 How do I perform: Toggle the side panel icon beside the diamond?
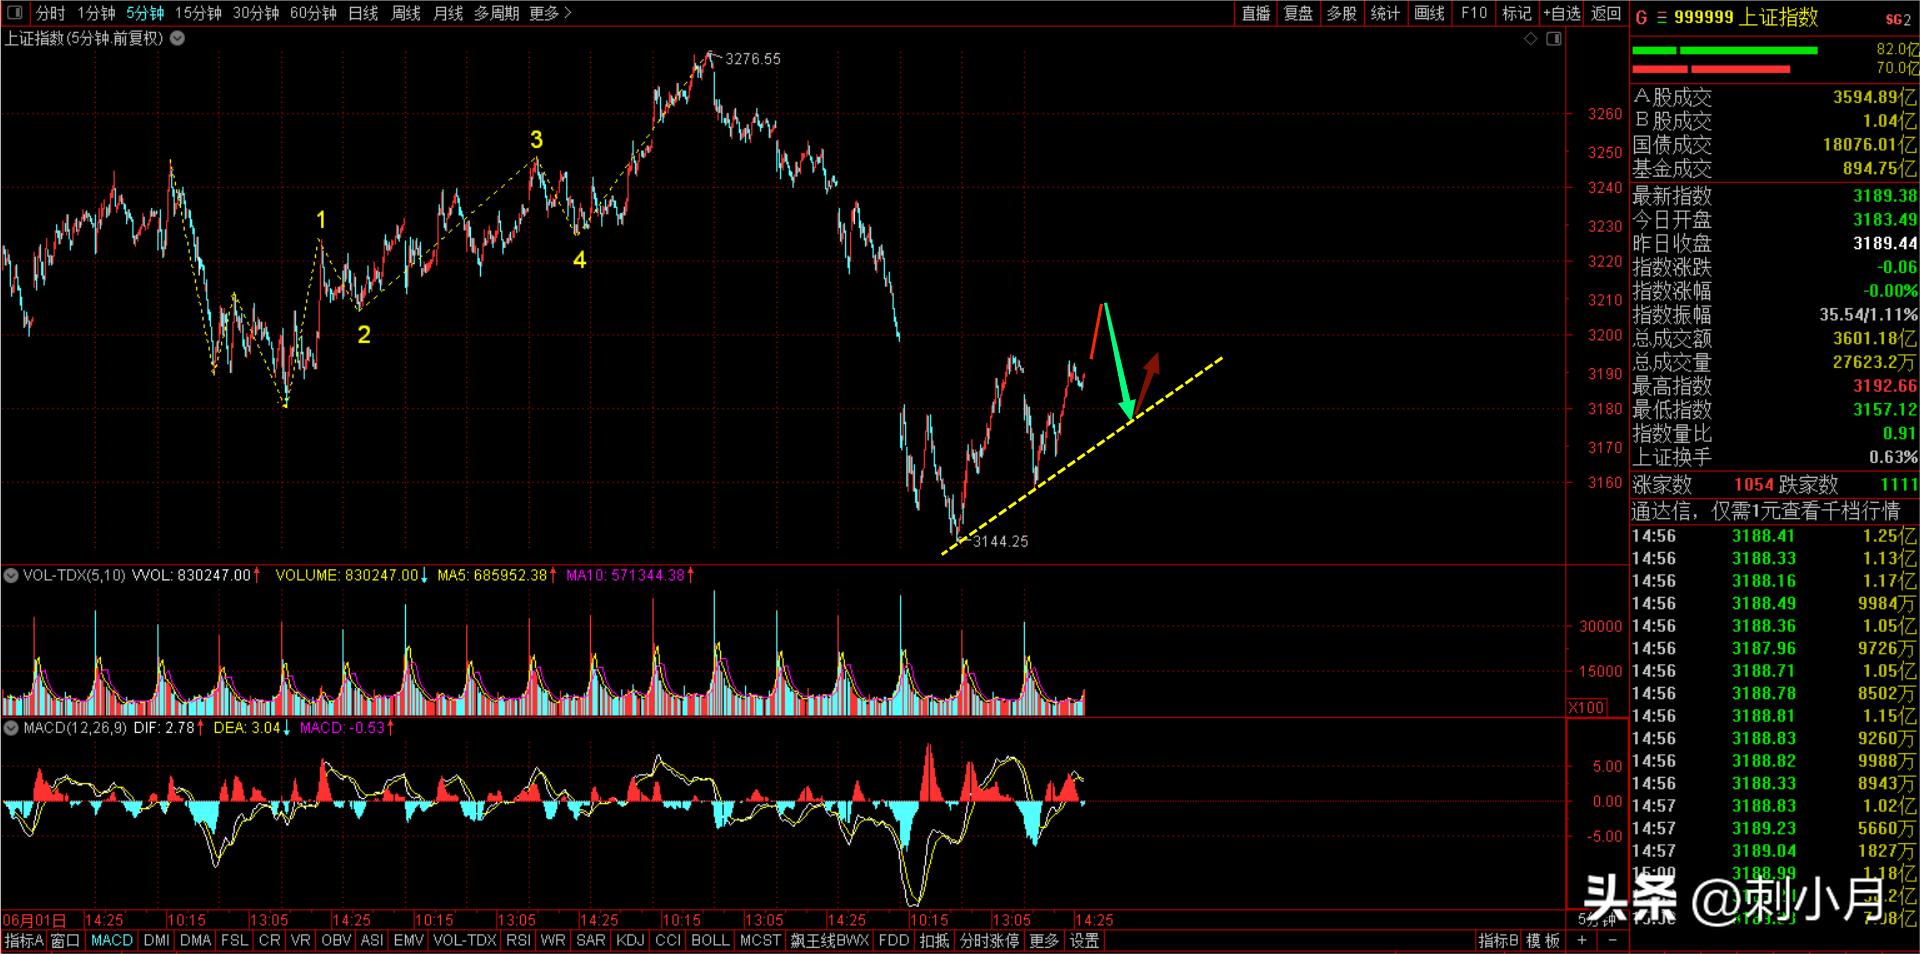1553,39
